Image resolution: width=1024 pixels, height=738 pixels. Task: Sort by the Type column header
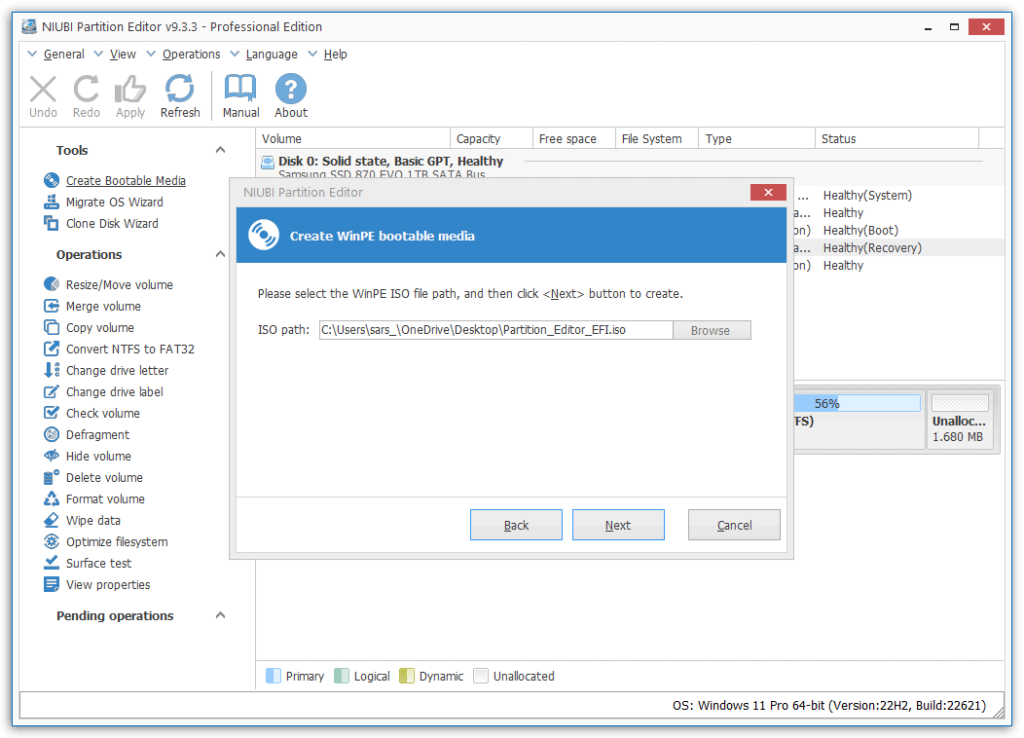(757, 138)
